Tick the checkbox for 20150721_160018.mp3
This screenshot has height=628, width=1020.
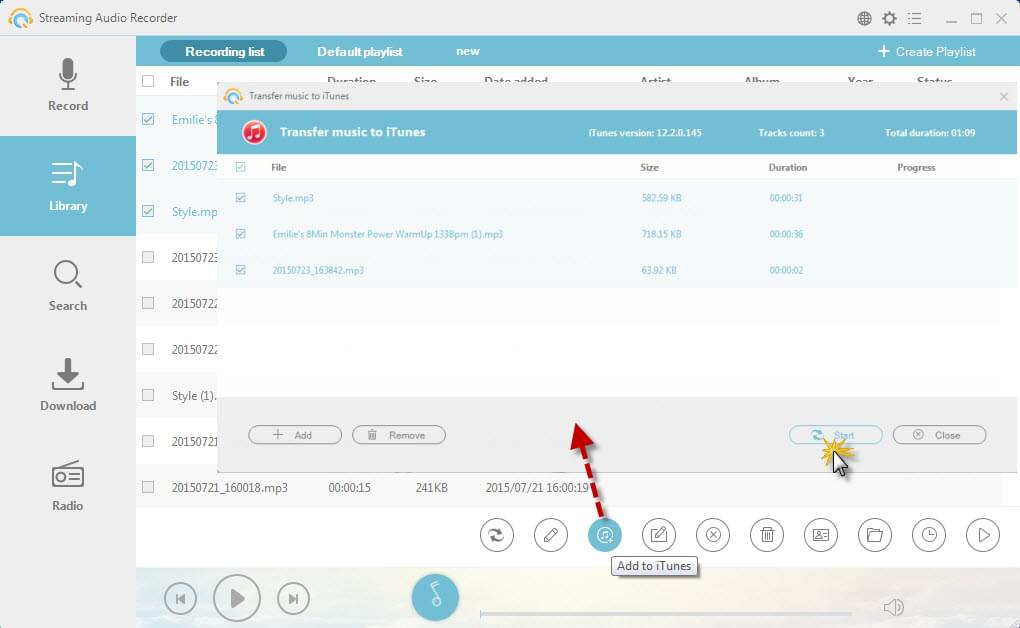pyautogui.click(x=148, y=487)
